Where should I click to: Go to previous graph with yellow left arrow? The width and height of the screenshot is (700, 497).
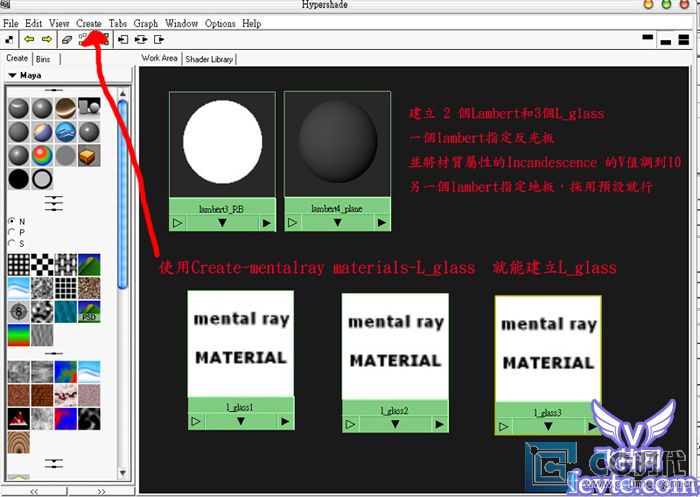tap(29, 39)
